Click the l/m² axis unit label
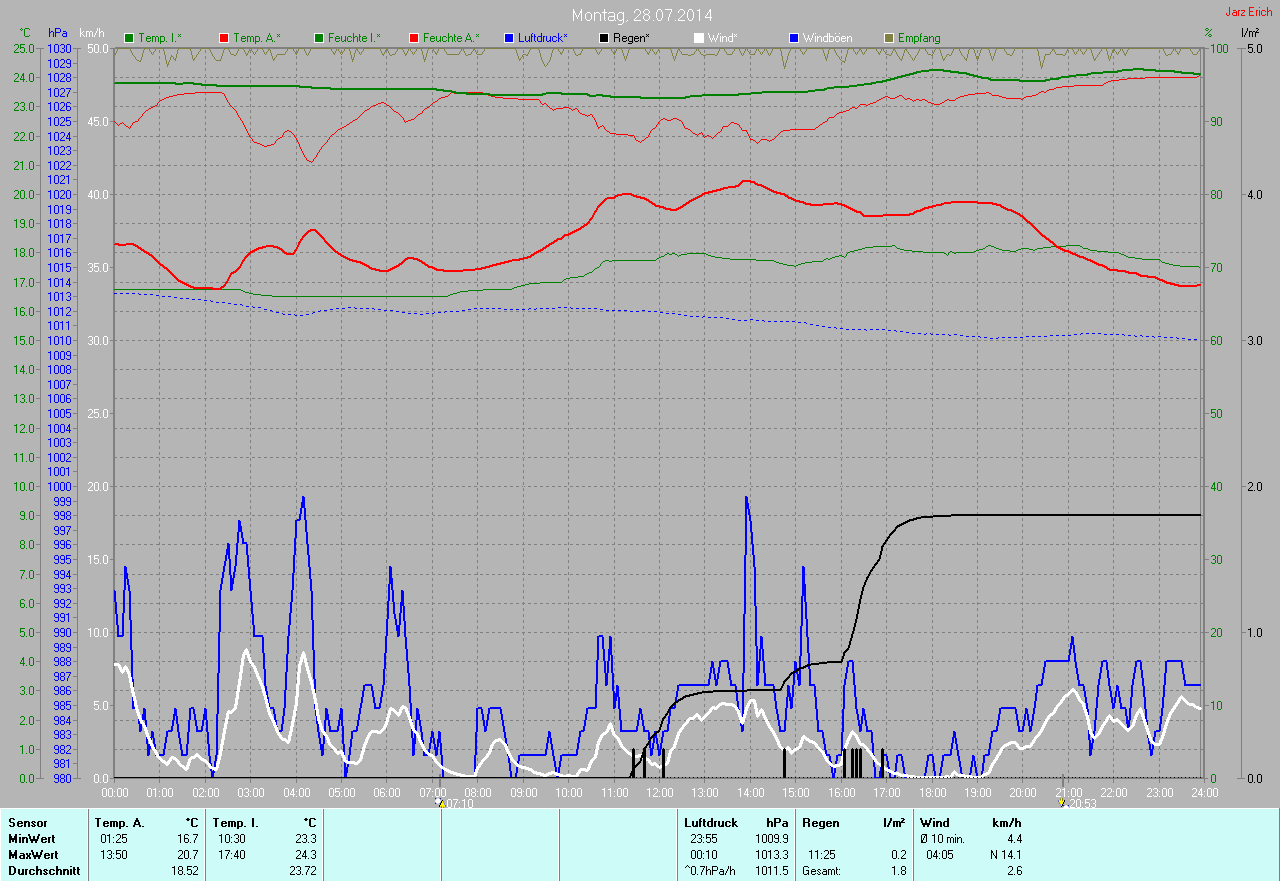1280x881 pixels. [1249, 34]
